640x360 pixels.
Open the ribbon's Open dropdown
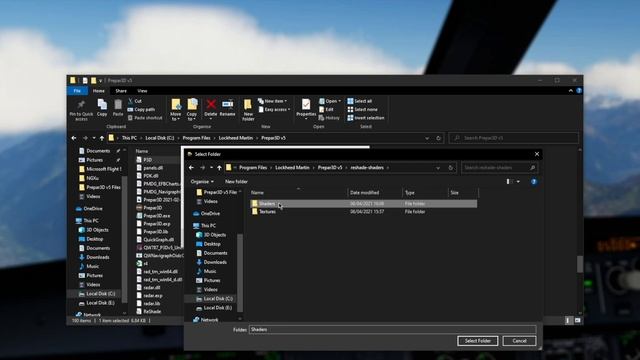pos(330,101)
